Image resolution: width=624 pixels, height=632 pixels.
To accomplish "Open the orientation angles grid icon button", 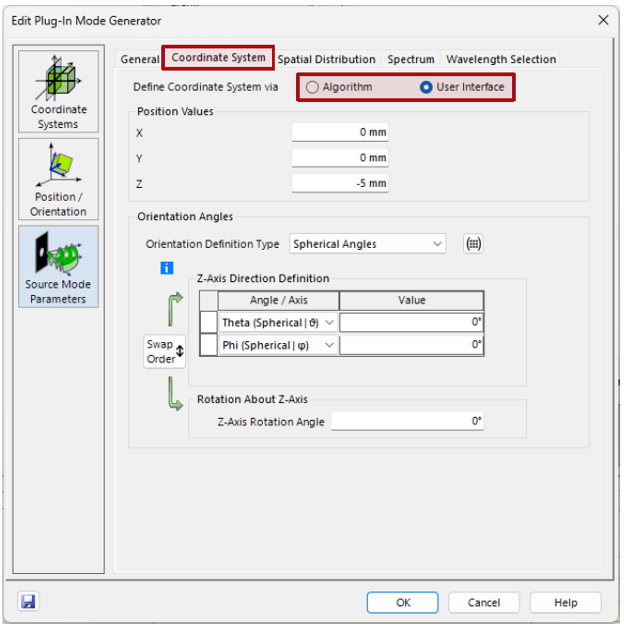I will tap(474, 244).
